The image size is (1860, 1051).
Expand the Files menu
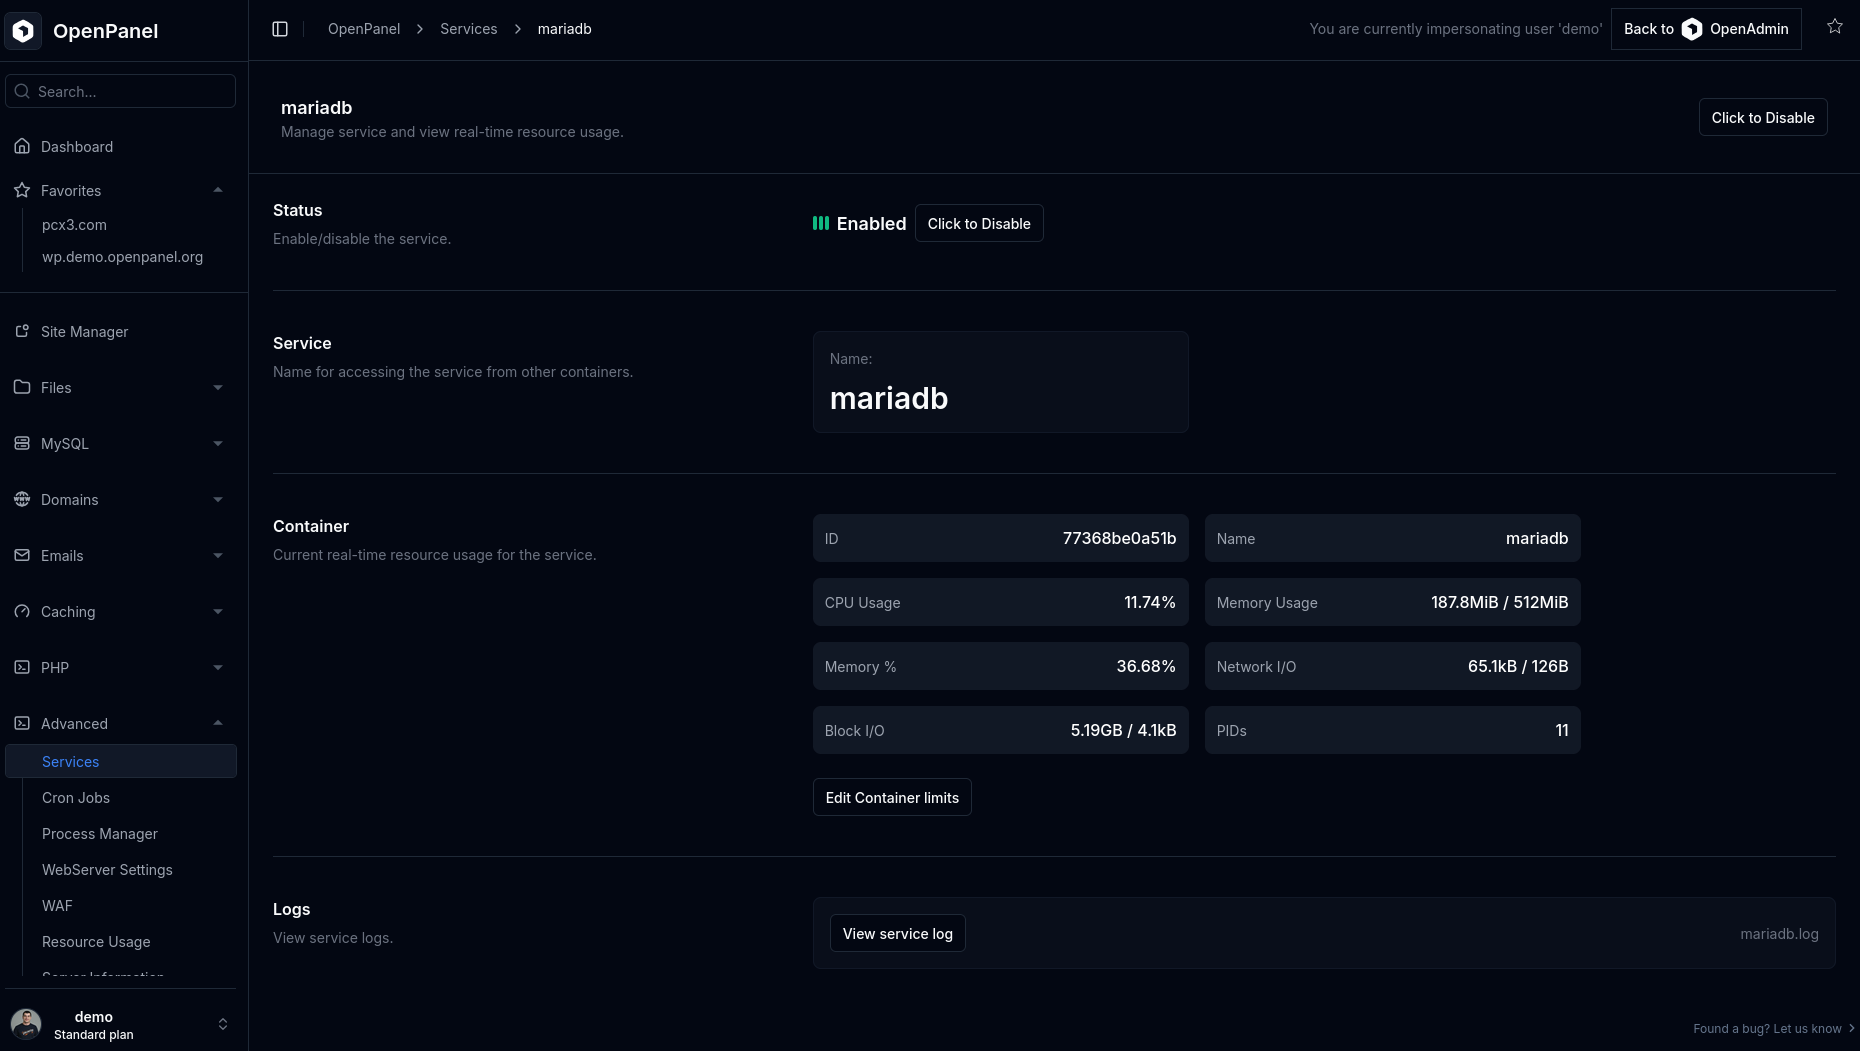pyautogui.click(x=218, y=387)
